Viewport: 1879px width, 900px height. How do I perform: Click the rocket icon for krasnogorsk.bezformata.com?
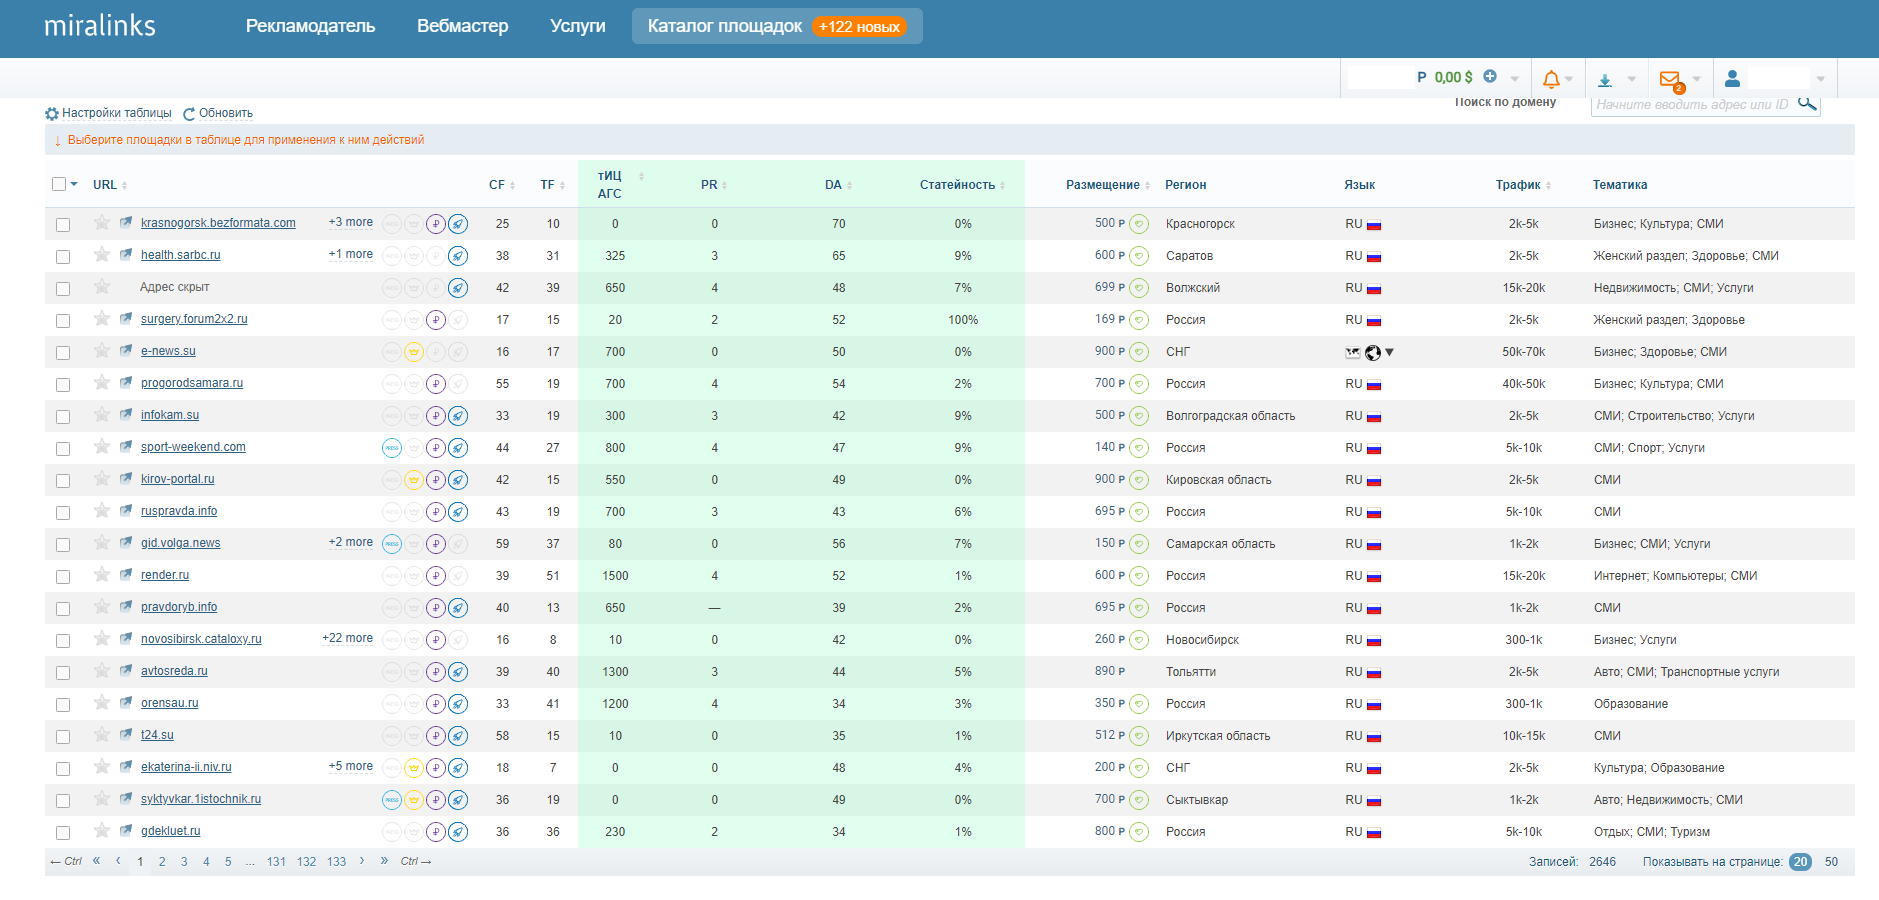pos(458,224)
